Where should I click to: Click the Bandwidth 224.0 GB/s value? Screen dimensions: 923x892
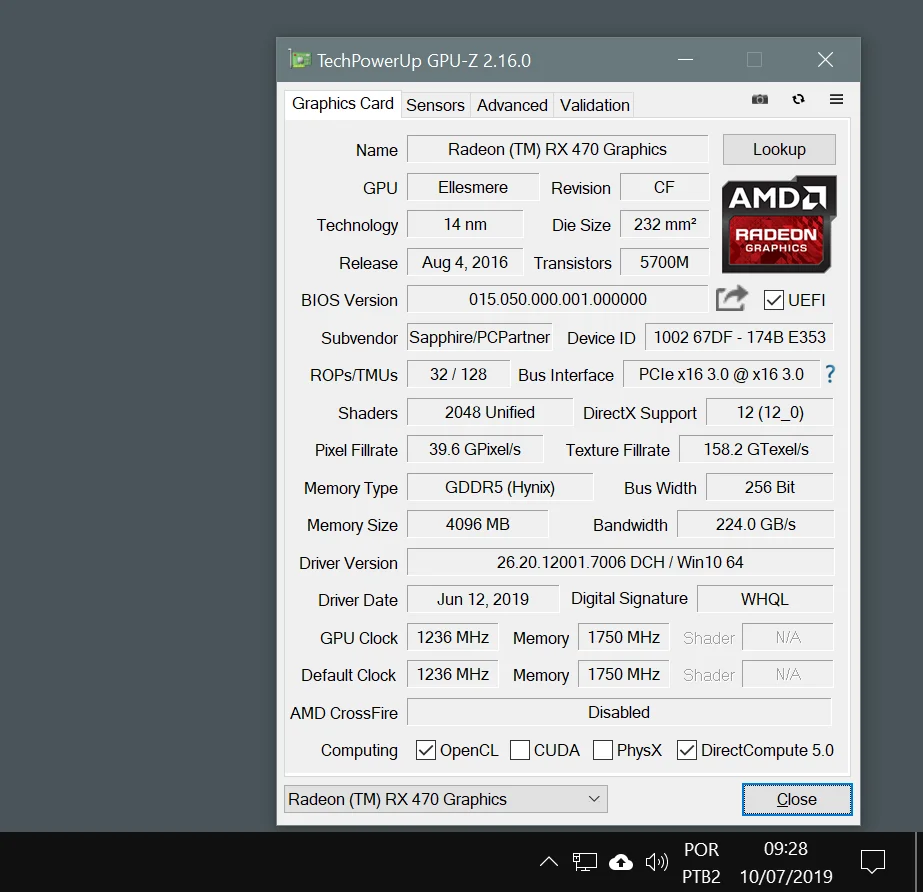point(756,524)
